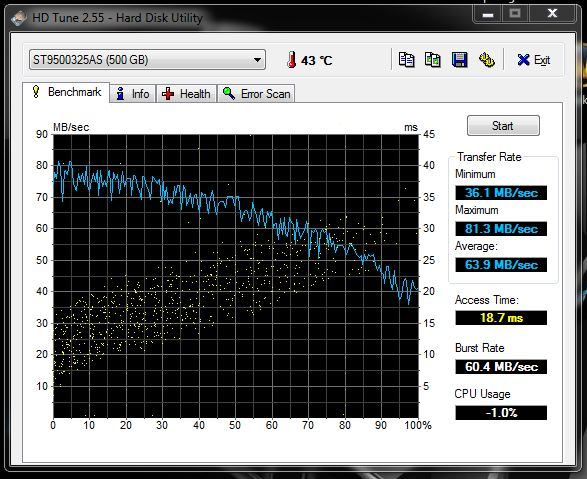Switch to the Error Scan tab

(256, 94)
